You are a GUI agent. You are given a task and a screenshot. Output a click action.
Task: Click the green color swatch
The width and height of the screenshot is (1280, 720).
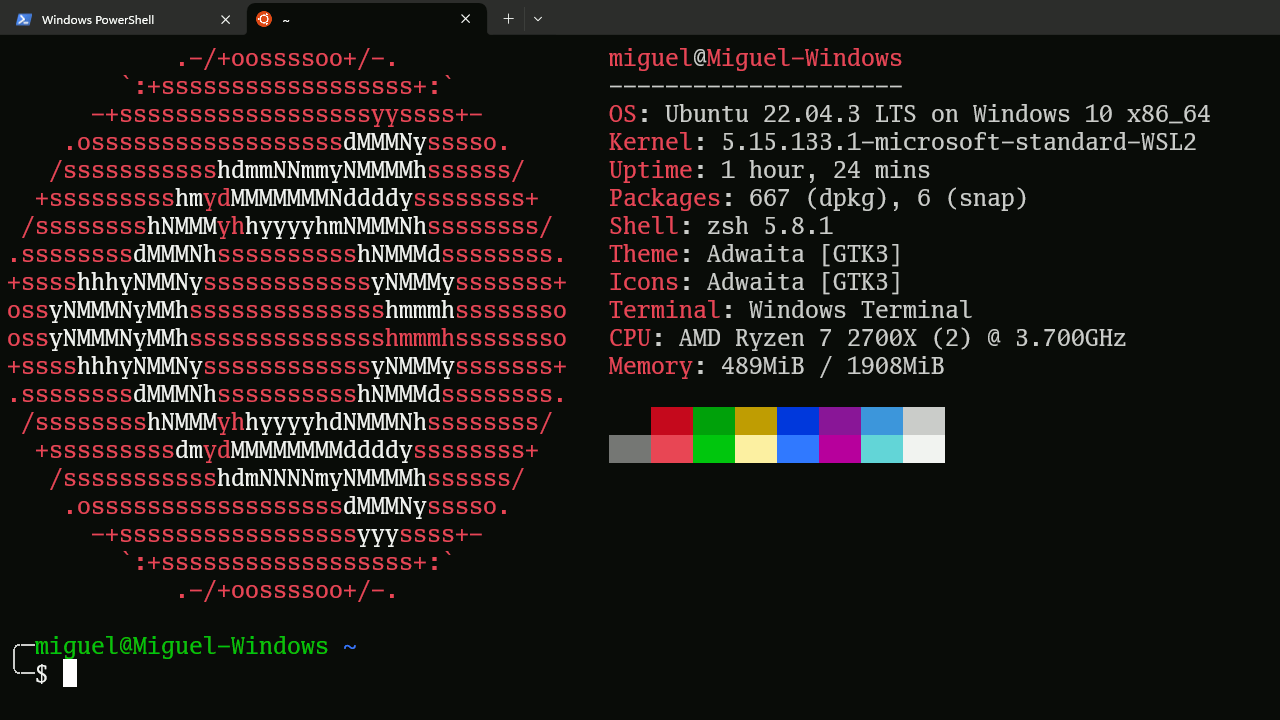click(x=714, y=420)
